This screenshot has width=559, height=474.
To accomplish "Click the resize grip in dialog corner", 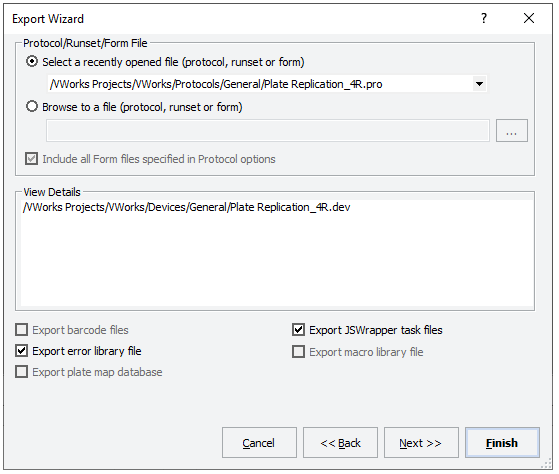I will click(547, 463).
